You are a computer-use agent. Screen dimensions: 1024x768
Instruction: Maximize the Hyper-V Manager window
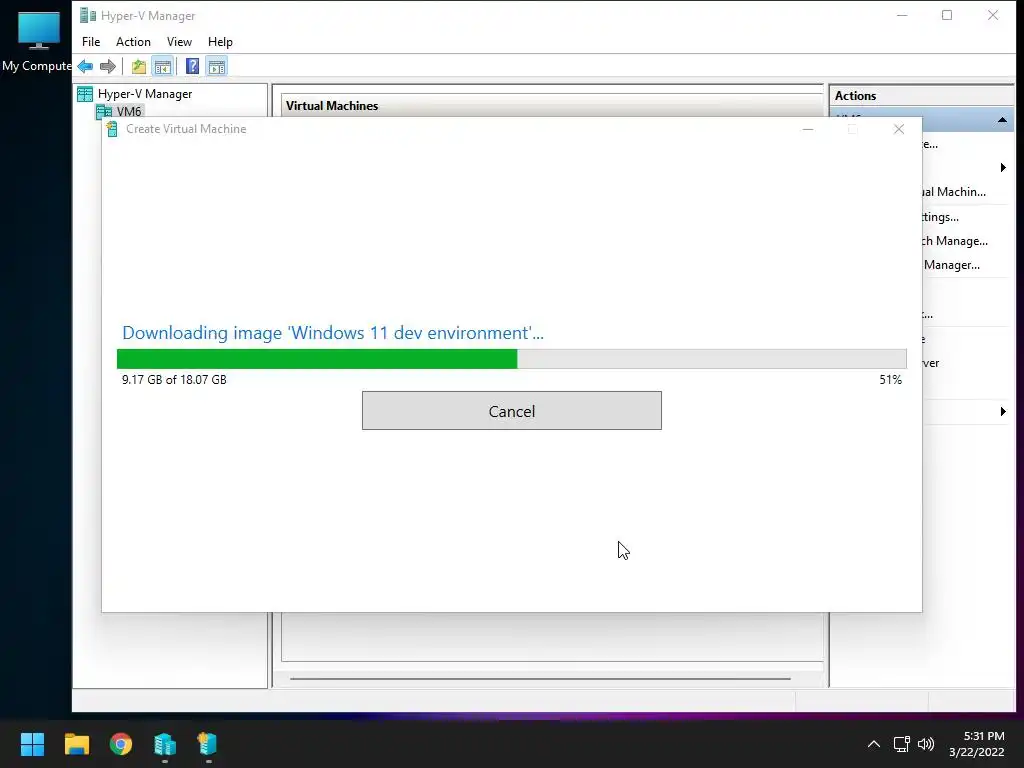coord(947,15)
